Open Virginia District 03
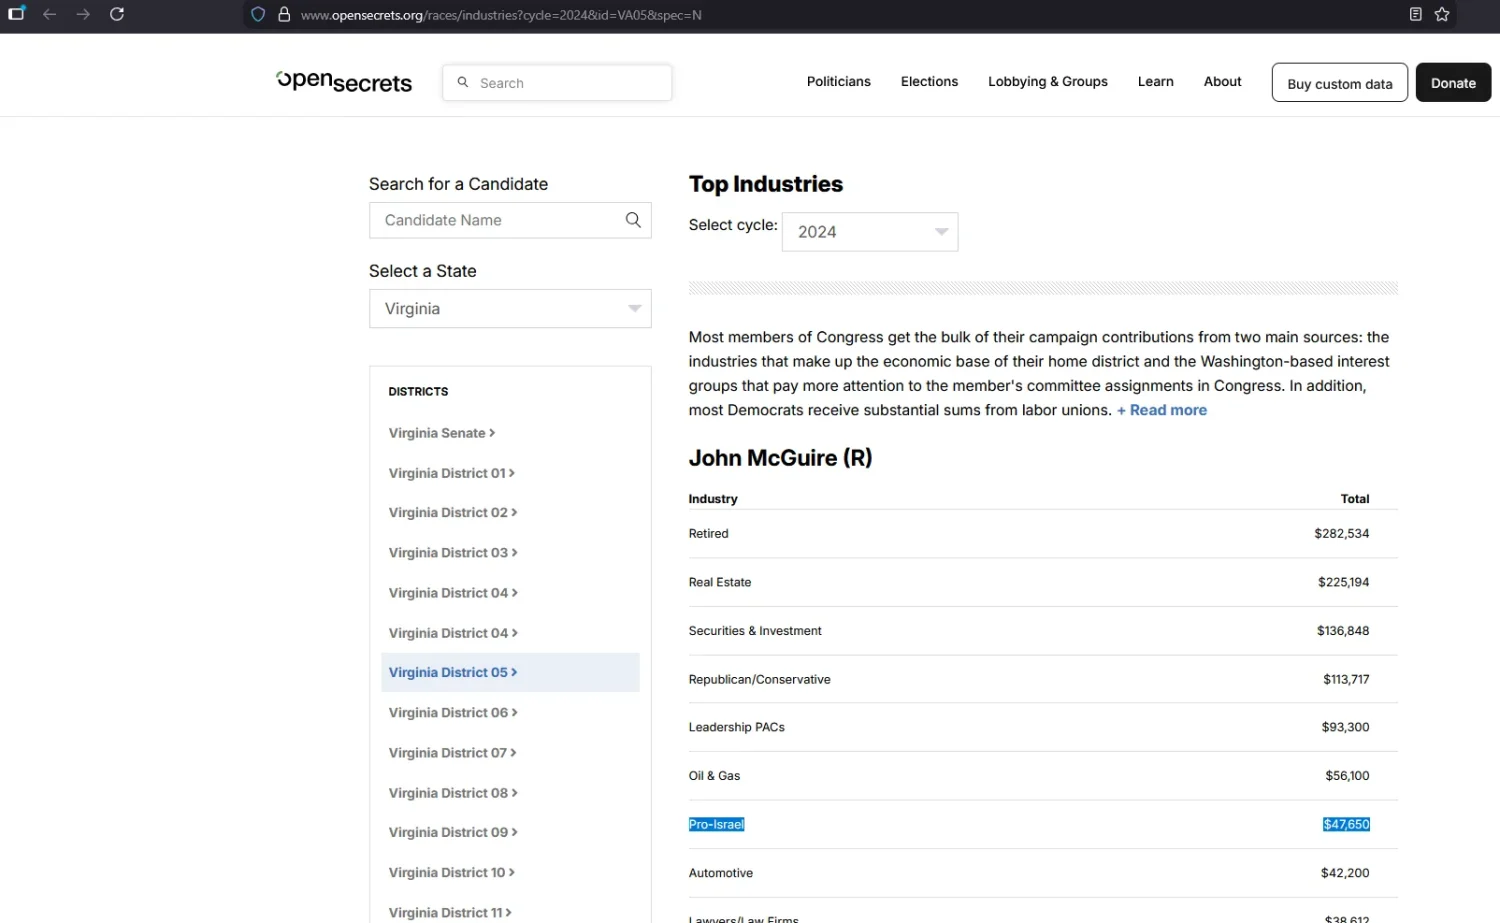Viewport: 1500px width, 923px height. pos(453,553)
